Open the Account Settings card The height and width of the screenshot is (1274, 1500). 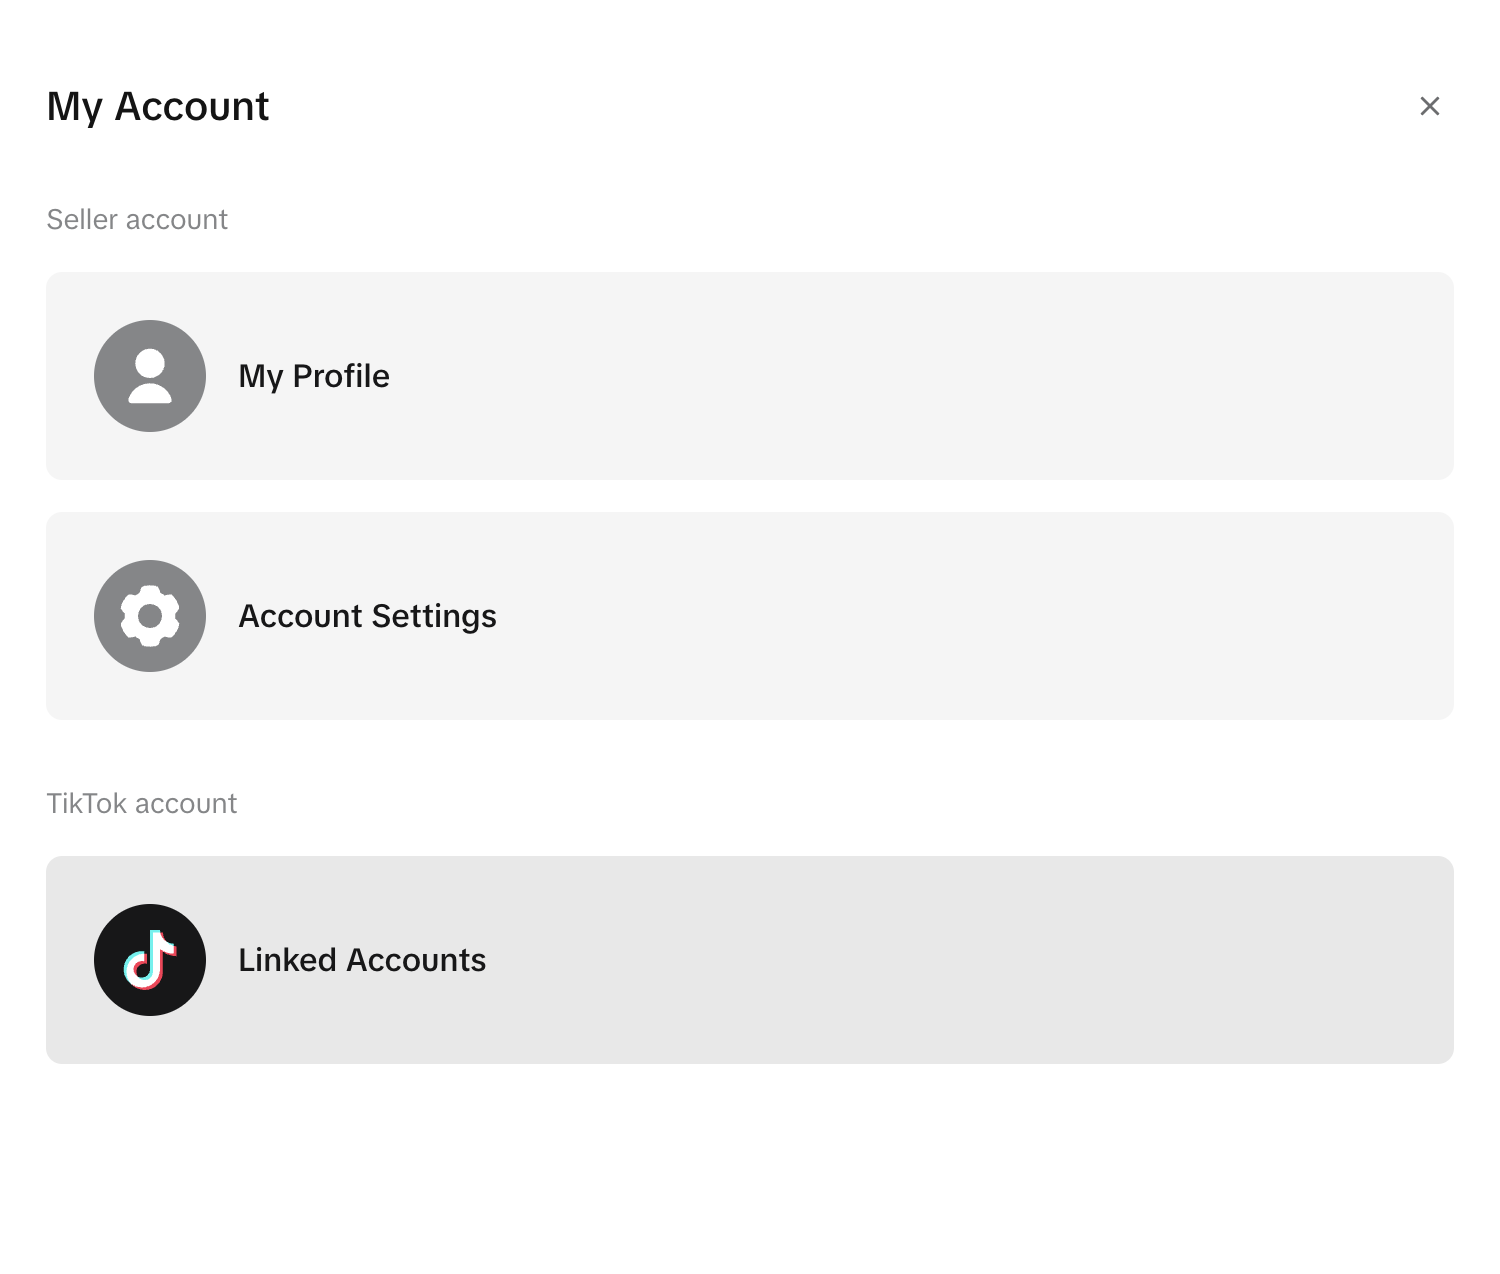pyautogui.click(x=750, y=616)
